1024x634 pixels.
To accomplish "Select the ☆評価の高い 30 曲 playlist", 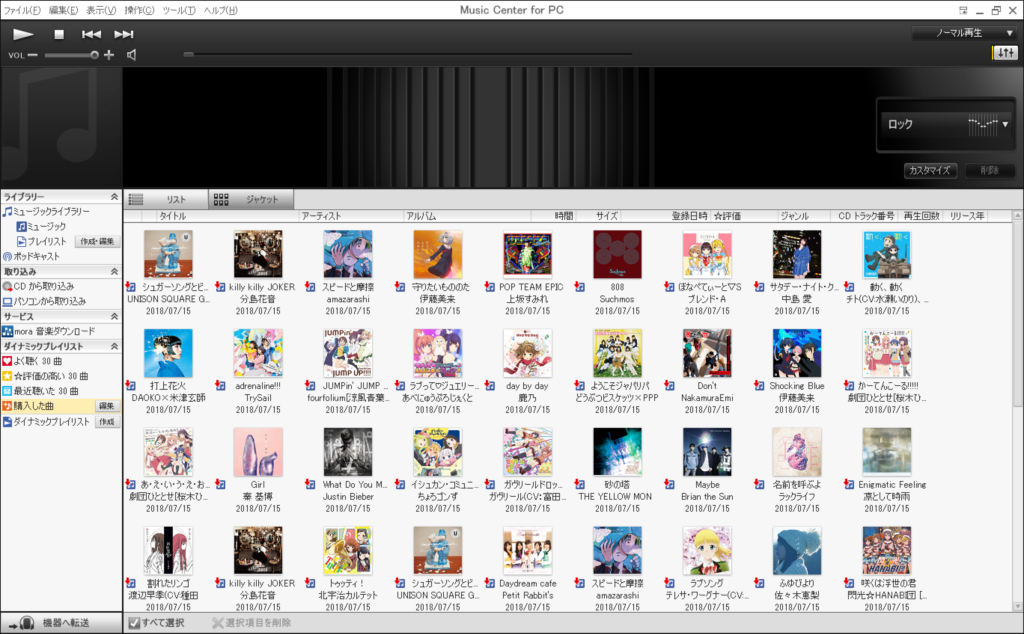I will [45, 376].
